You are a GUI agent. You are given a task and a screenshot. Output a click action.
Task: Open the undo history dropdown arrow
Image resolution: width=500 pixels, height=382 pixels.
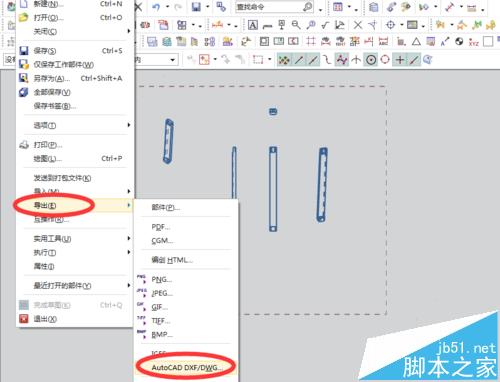point(167,7)
